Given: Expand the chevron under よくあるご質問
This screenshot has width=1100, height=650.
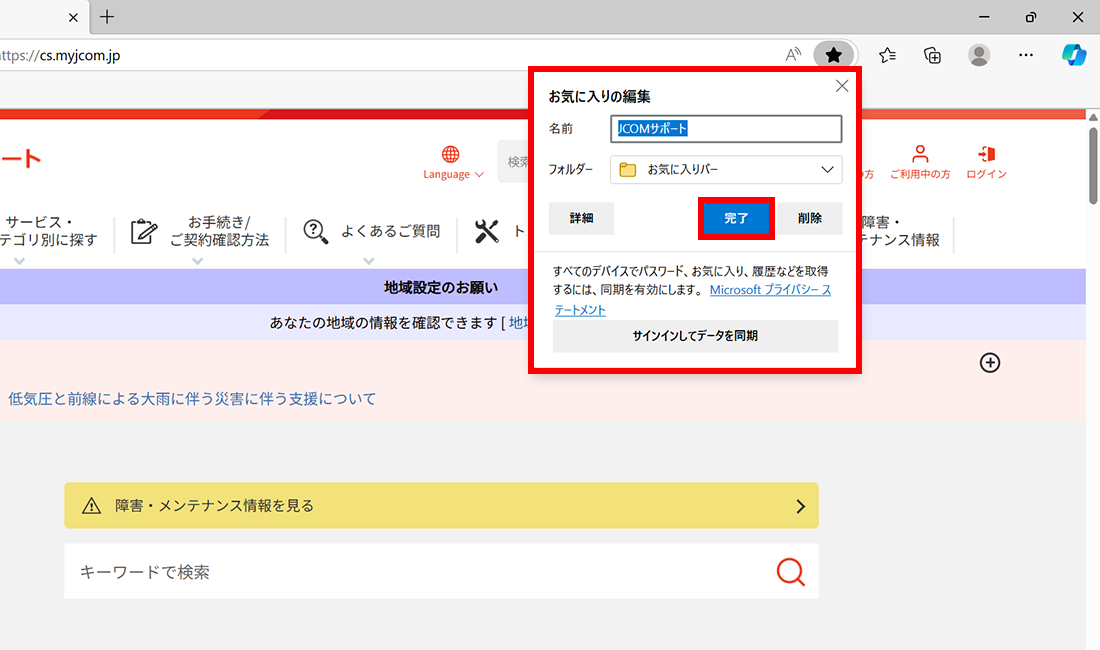Looking at the screenshot, I should (x=369, y=262).
